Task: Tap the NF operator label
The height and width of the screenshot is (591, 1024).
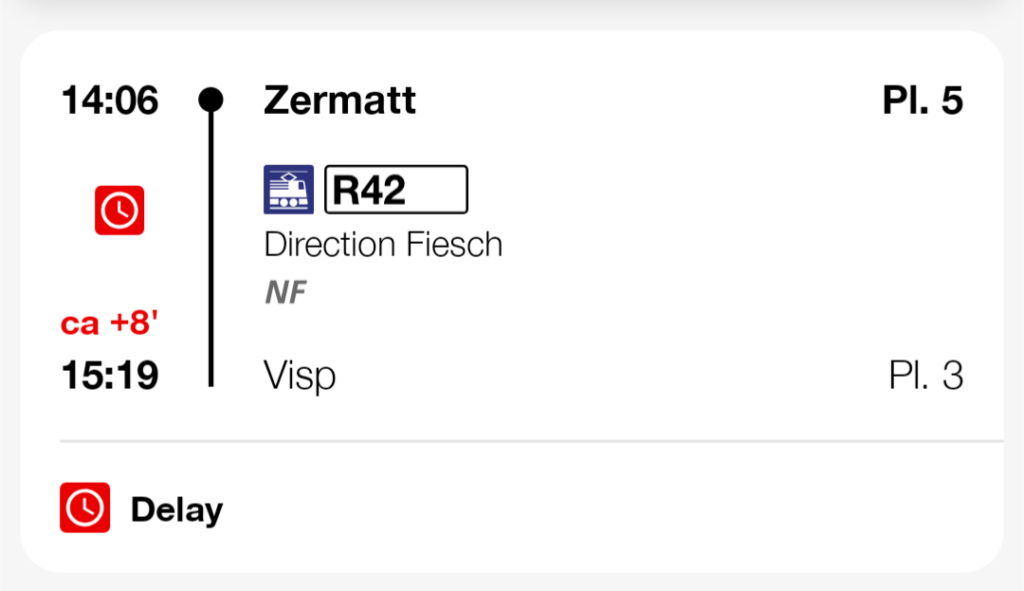Action: [x=285, y=293]
